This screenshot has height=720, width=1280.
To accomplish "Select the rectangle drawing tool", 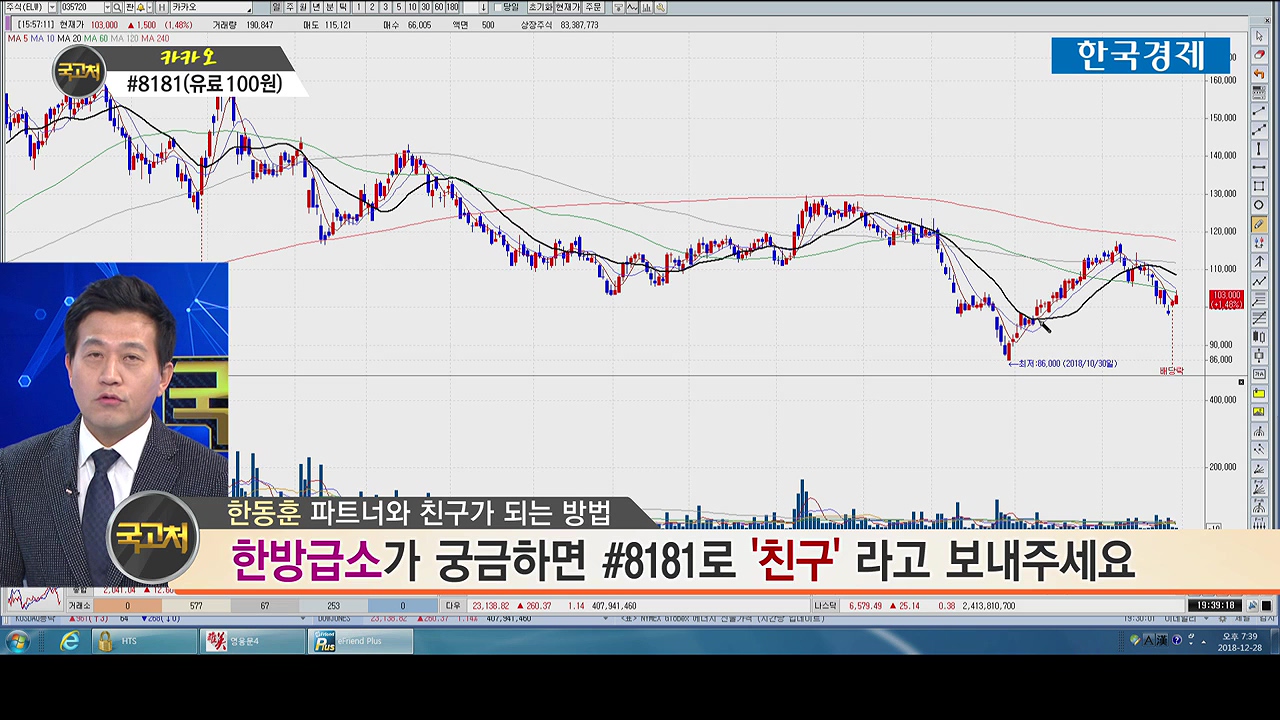I will coord(1260,186).
